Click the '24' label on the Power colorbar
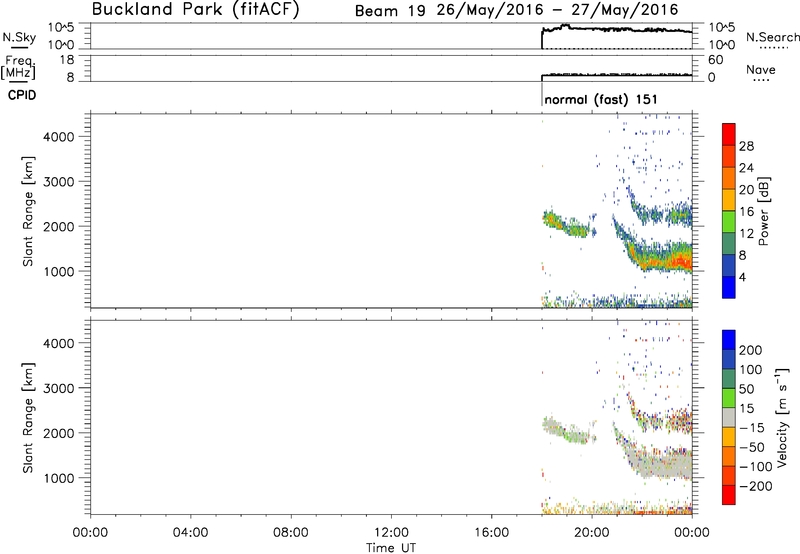800x554 pixels. 746,168
